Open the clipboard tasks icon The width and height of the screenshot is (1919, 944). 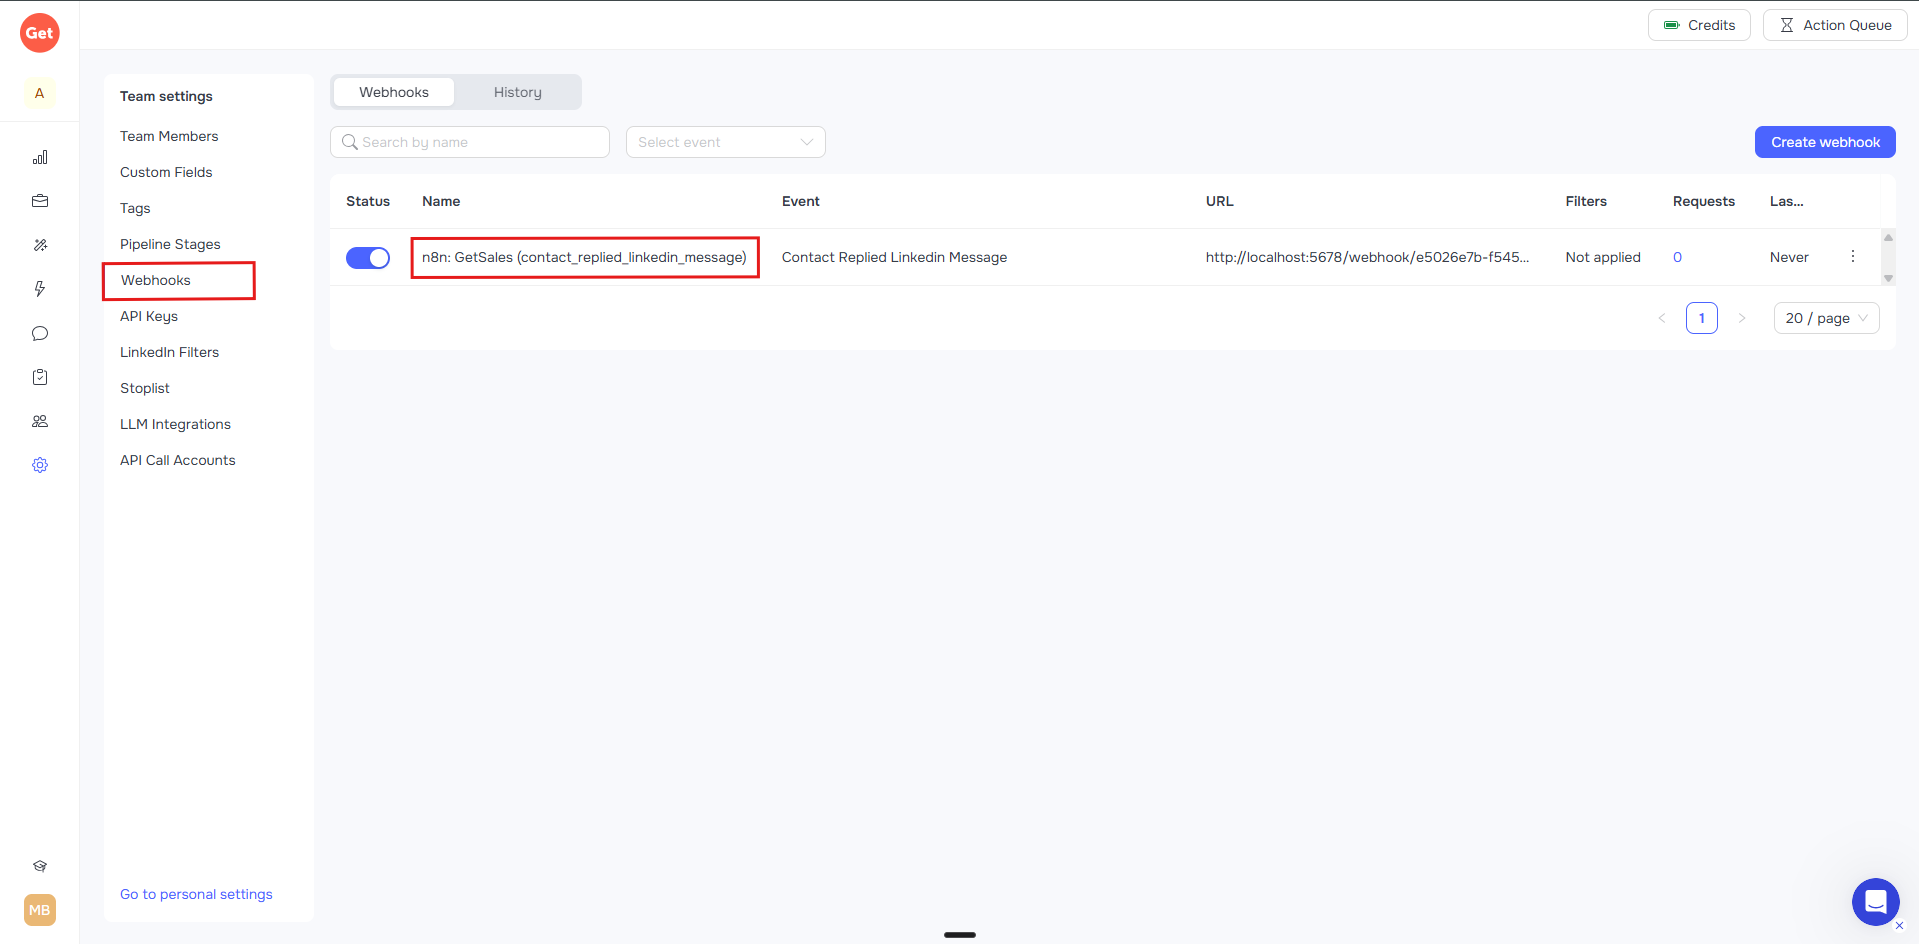tap(40, 377)
